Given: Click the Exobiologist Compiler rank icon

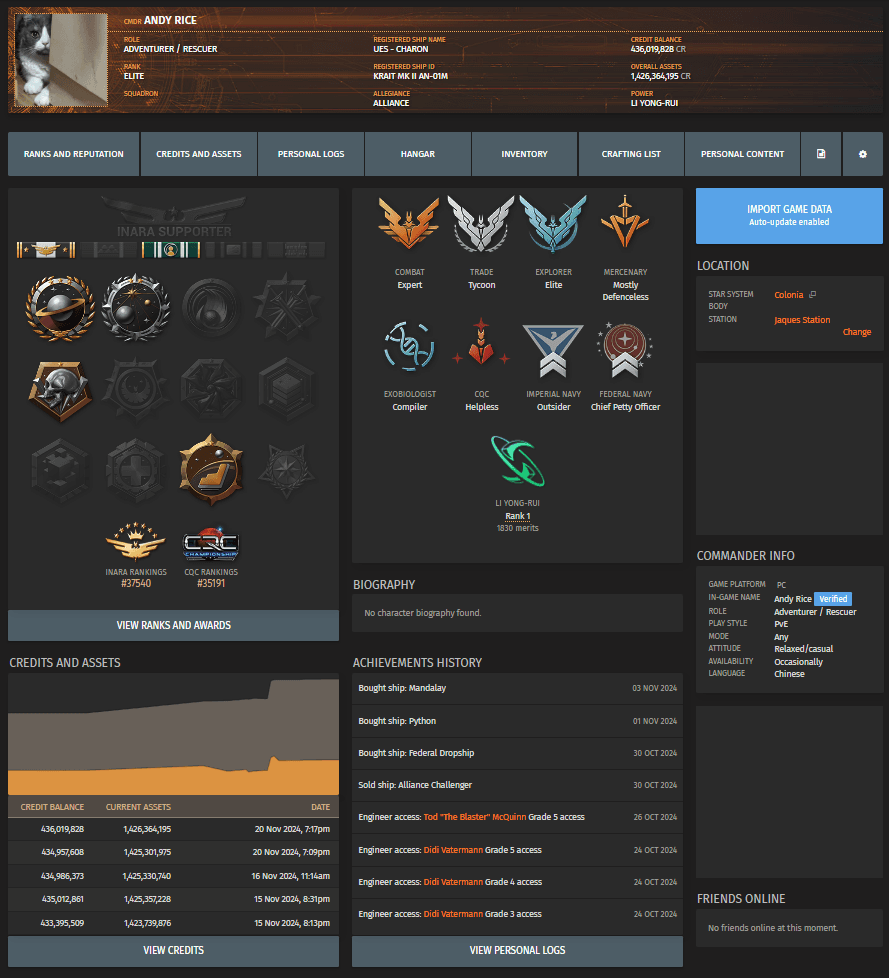Looking at the screenshot, I should [409, 346].
